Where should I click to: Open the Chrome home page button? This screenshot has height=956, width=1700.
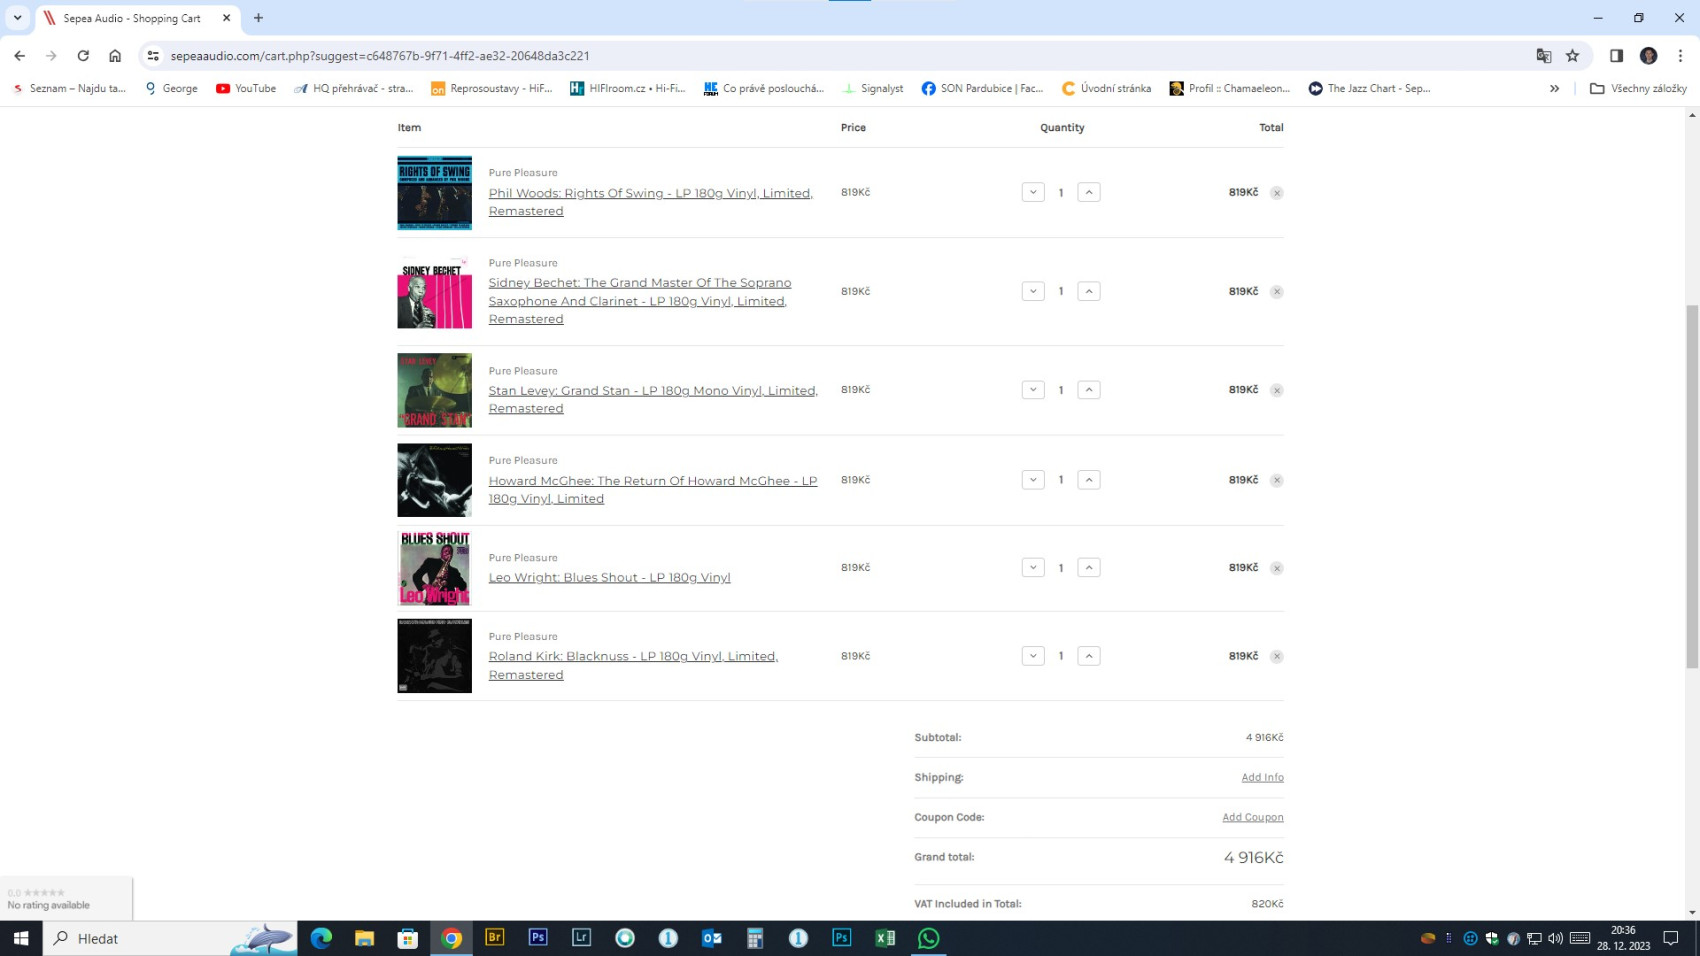115,56
